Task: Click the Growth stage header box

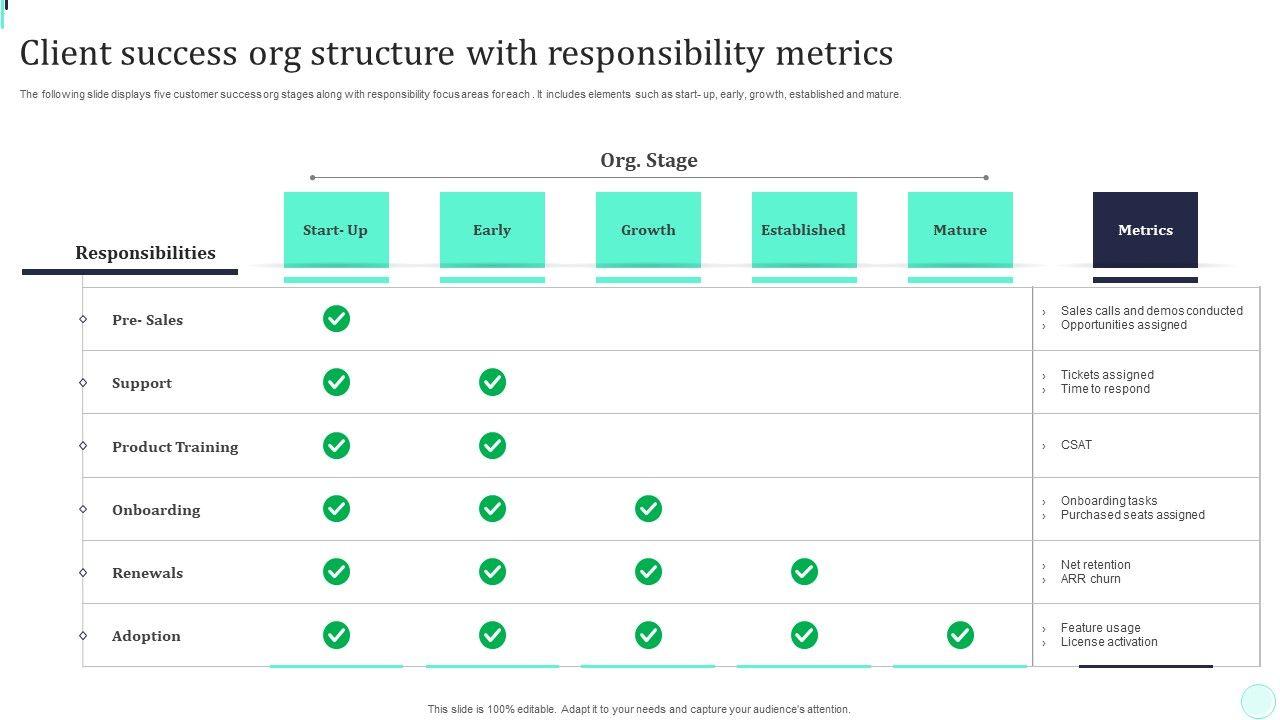Action: click(648, 230)
